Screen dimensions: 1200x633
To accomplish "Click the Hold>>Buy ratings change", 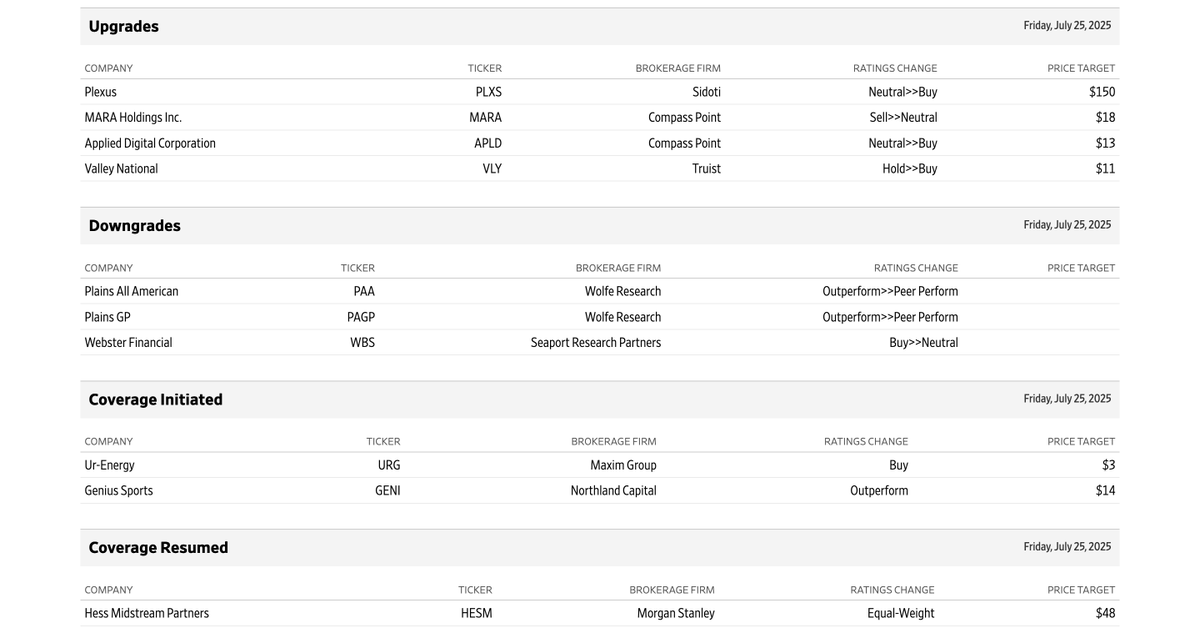I will [910, 169].
